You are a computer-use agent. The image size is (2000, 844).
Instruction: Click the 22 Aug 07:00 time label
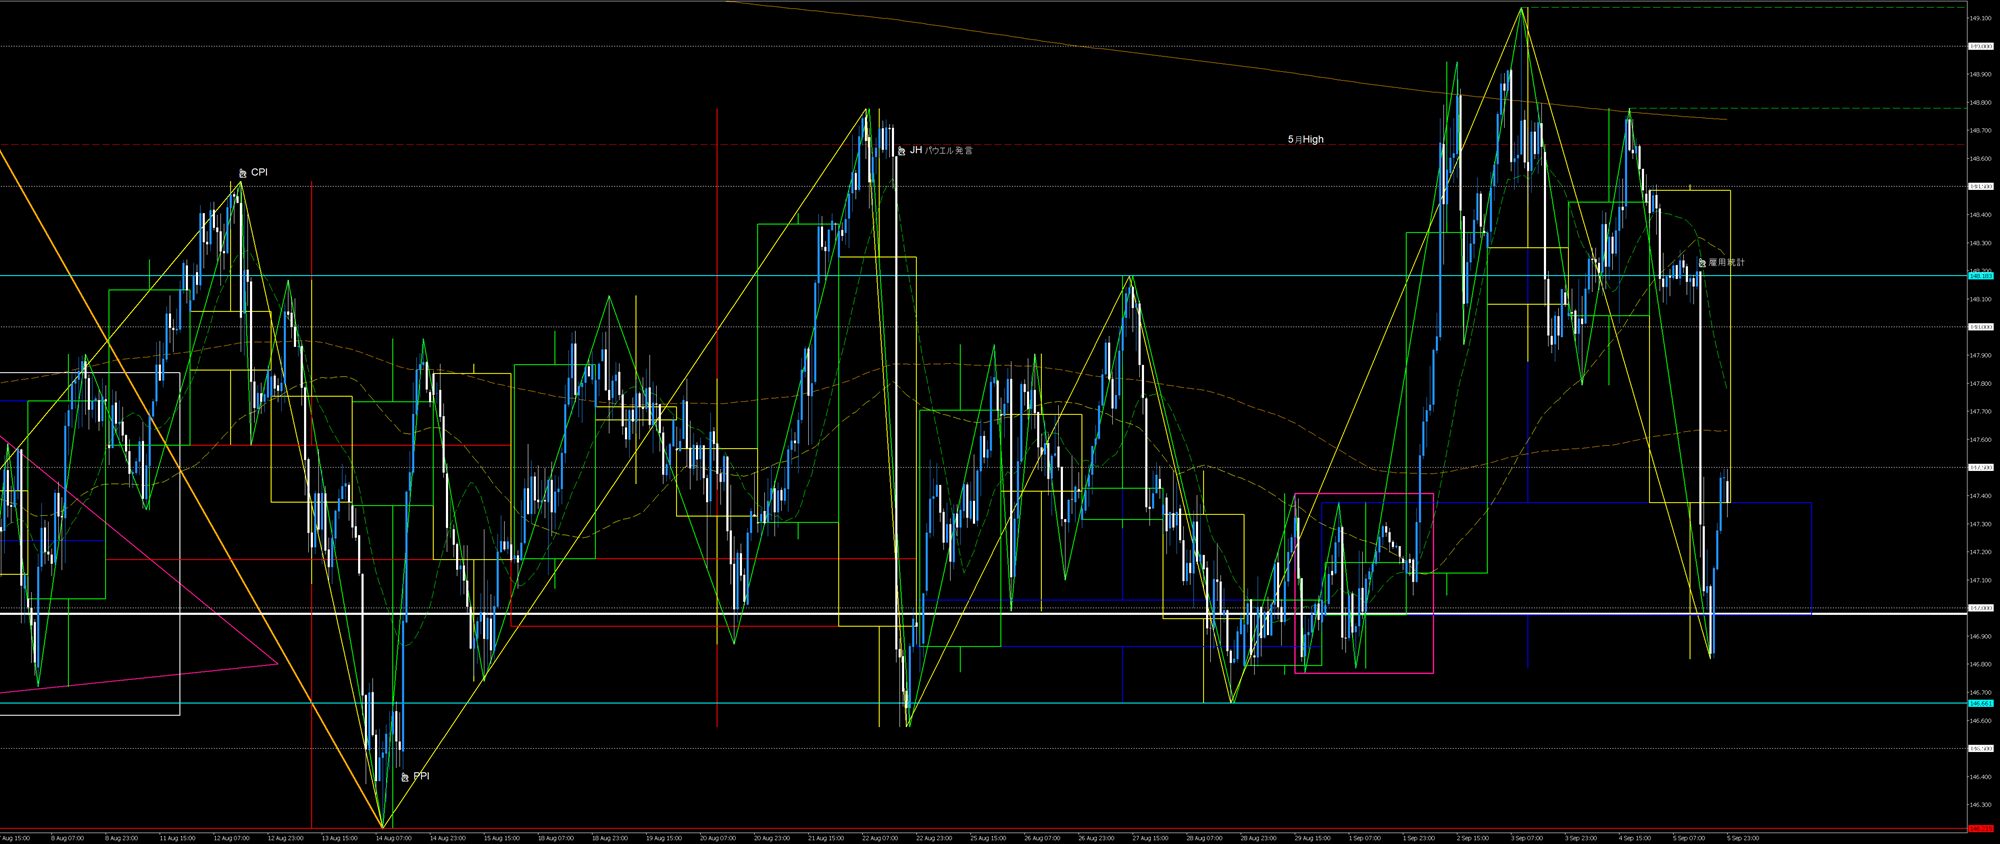(x=879, y=838)
